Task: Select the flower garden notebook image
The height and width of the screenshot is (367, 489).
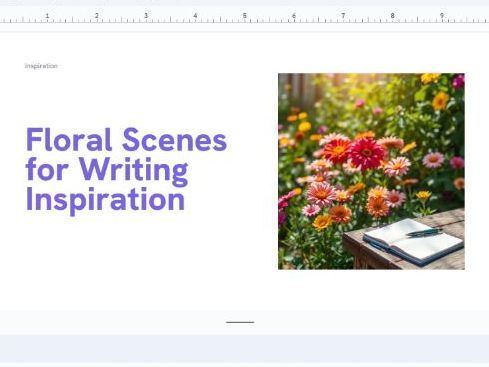Action: click(x=371, y=171)
